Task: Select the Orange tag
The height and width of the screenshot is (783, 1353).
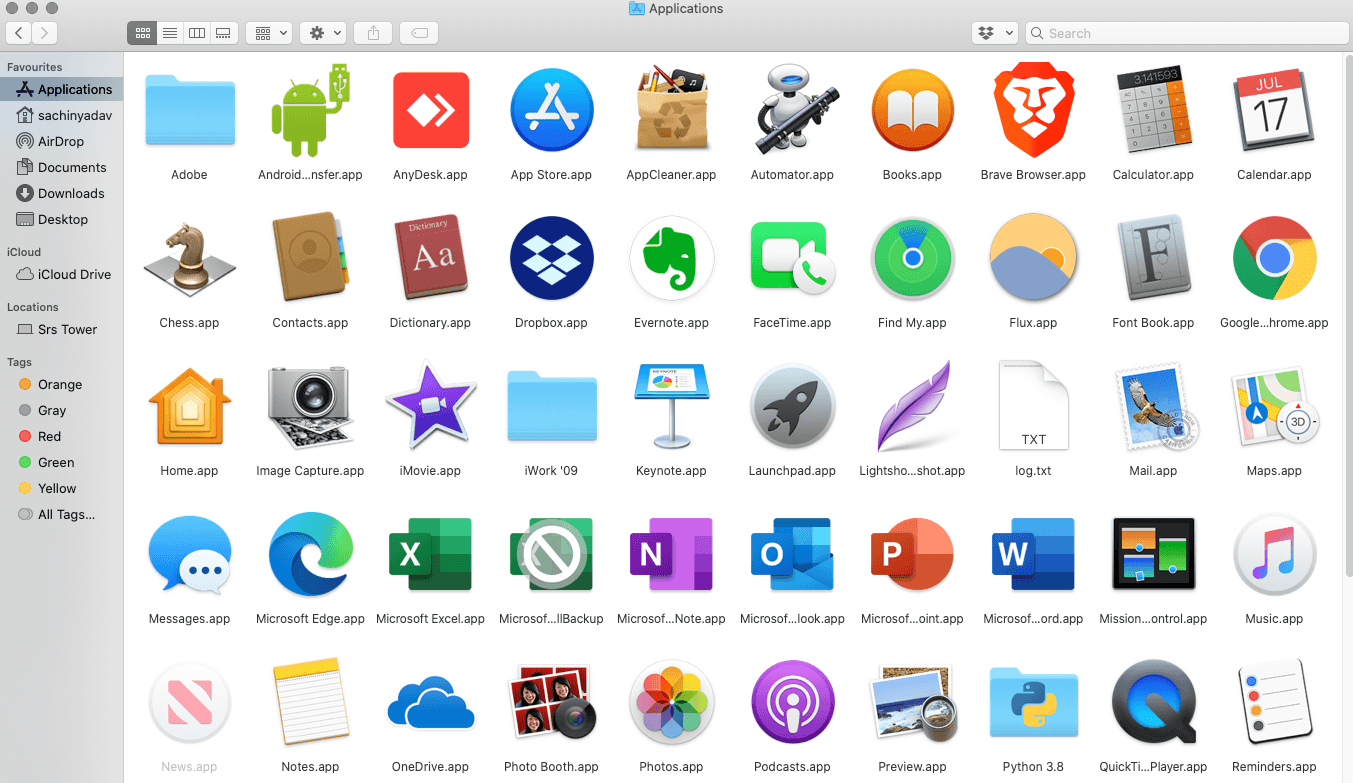Action: [x=62, y=384]
